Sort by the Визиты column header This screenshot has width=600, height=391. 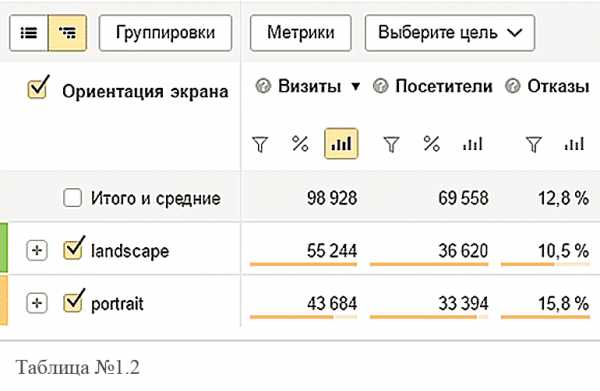309,86
